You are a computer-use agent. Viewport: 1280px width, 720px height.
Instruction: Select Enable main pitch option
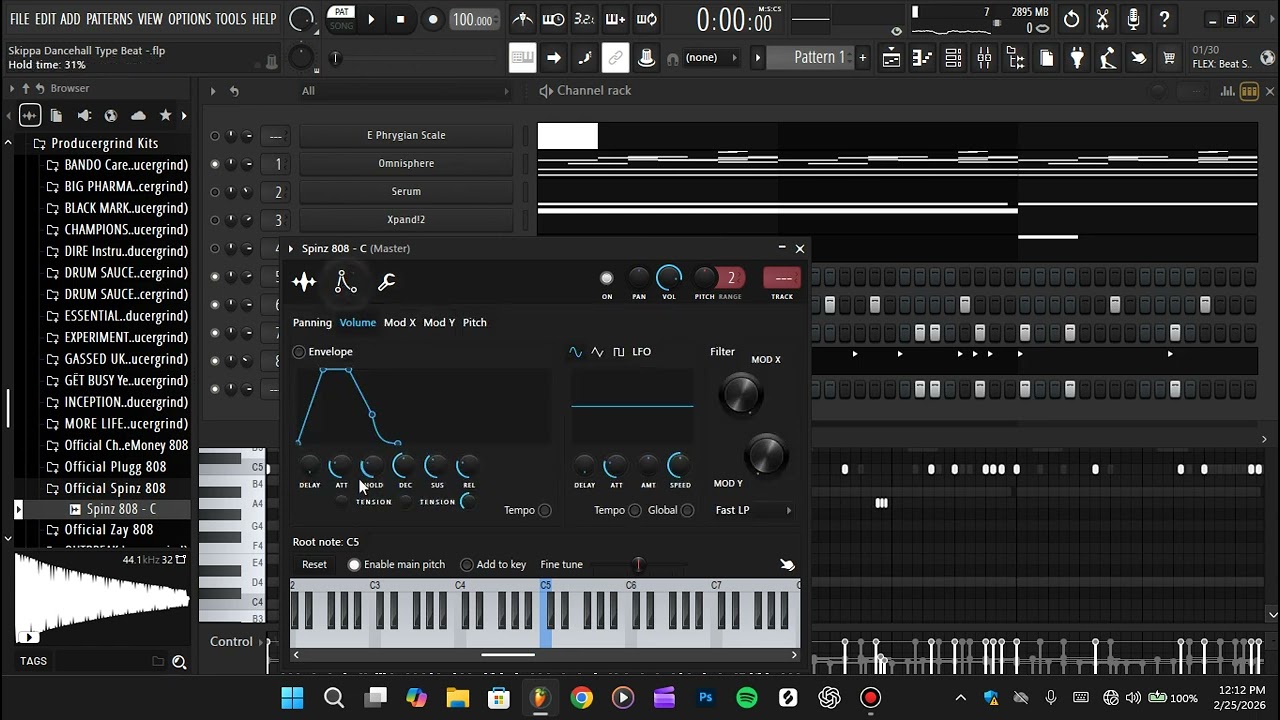point(354,565)
